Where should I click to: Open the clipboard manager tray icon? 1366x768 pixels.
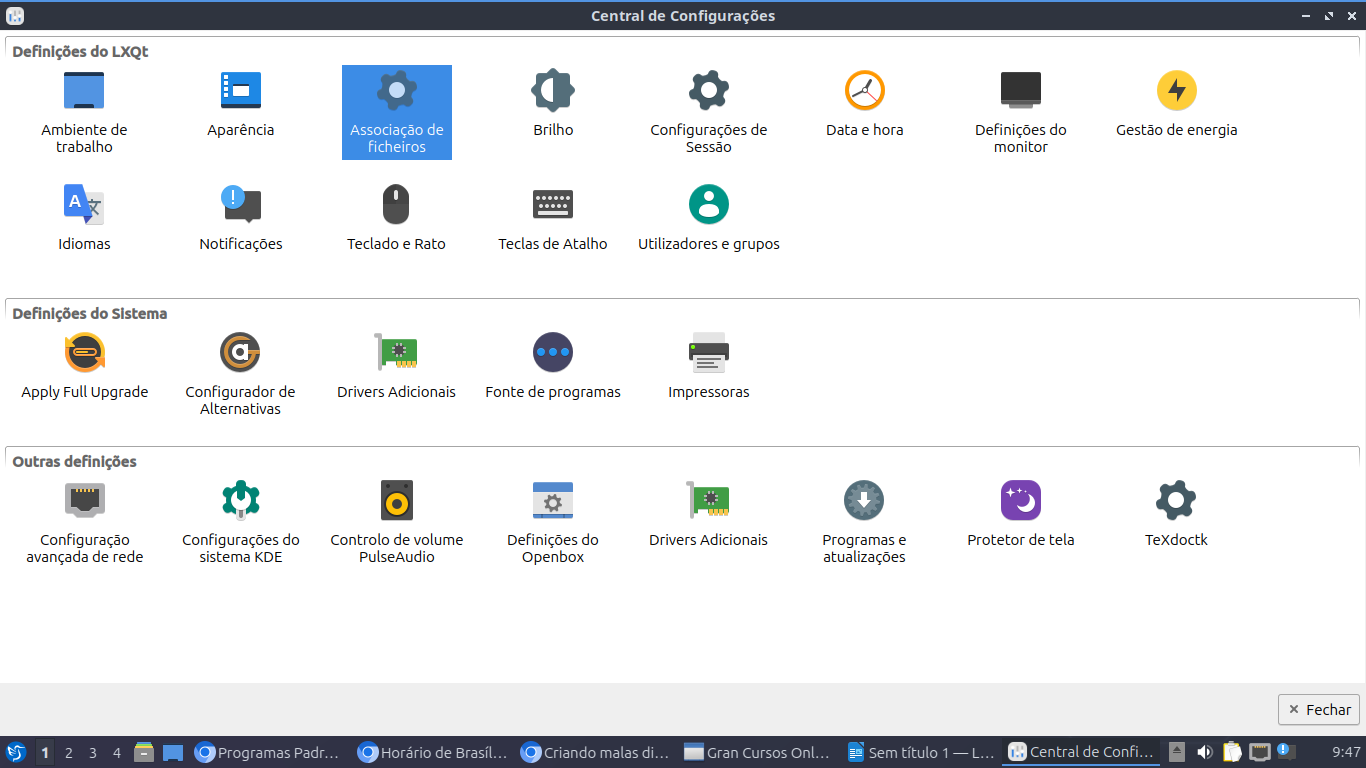1233,752
